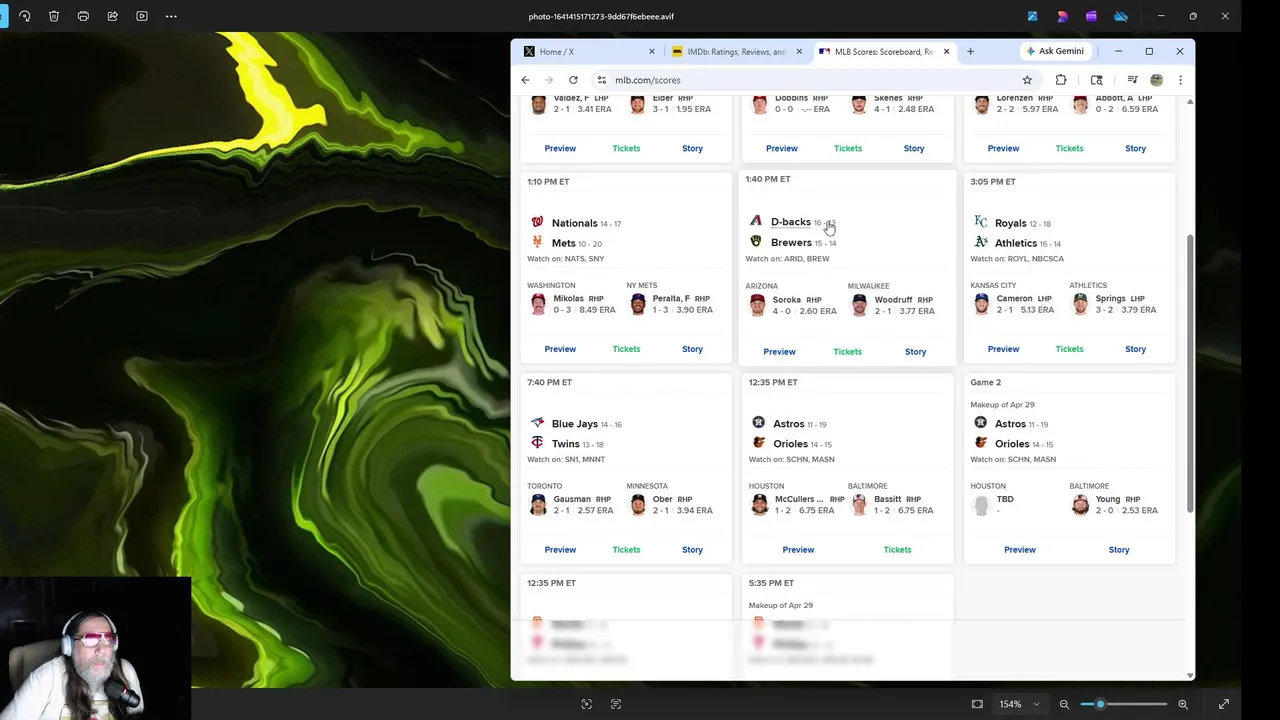Open the 154% zoom level dropdown

click(1021, 704)
